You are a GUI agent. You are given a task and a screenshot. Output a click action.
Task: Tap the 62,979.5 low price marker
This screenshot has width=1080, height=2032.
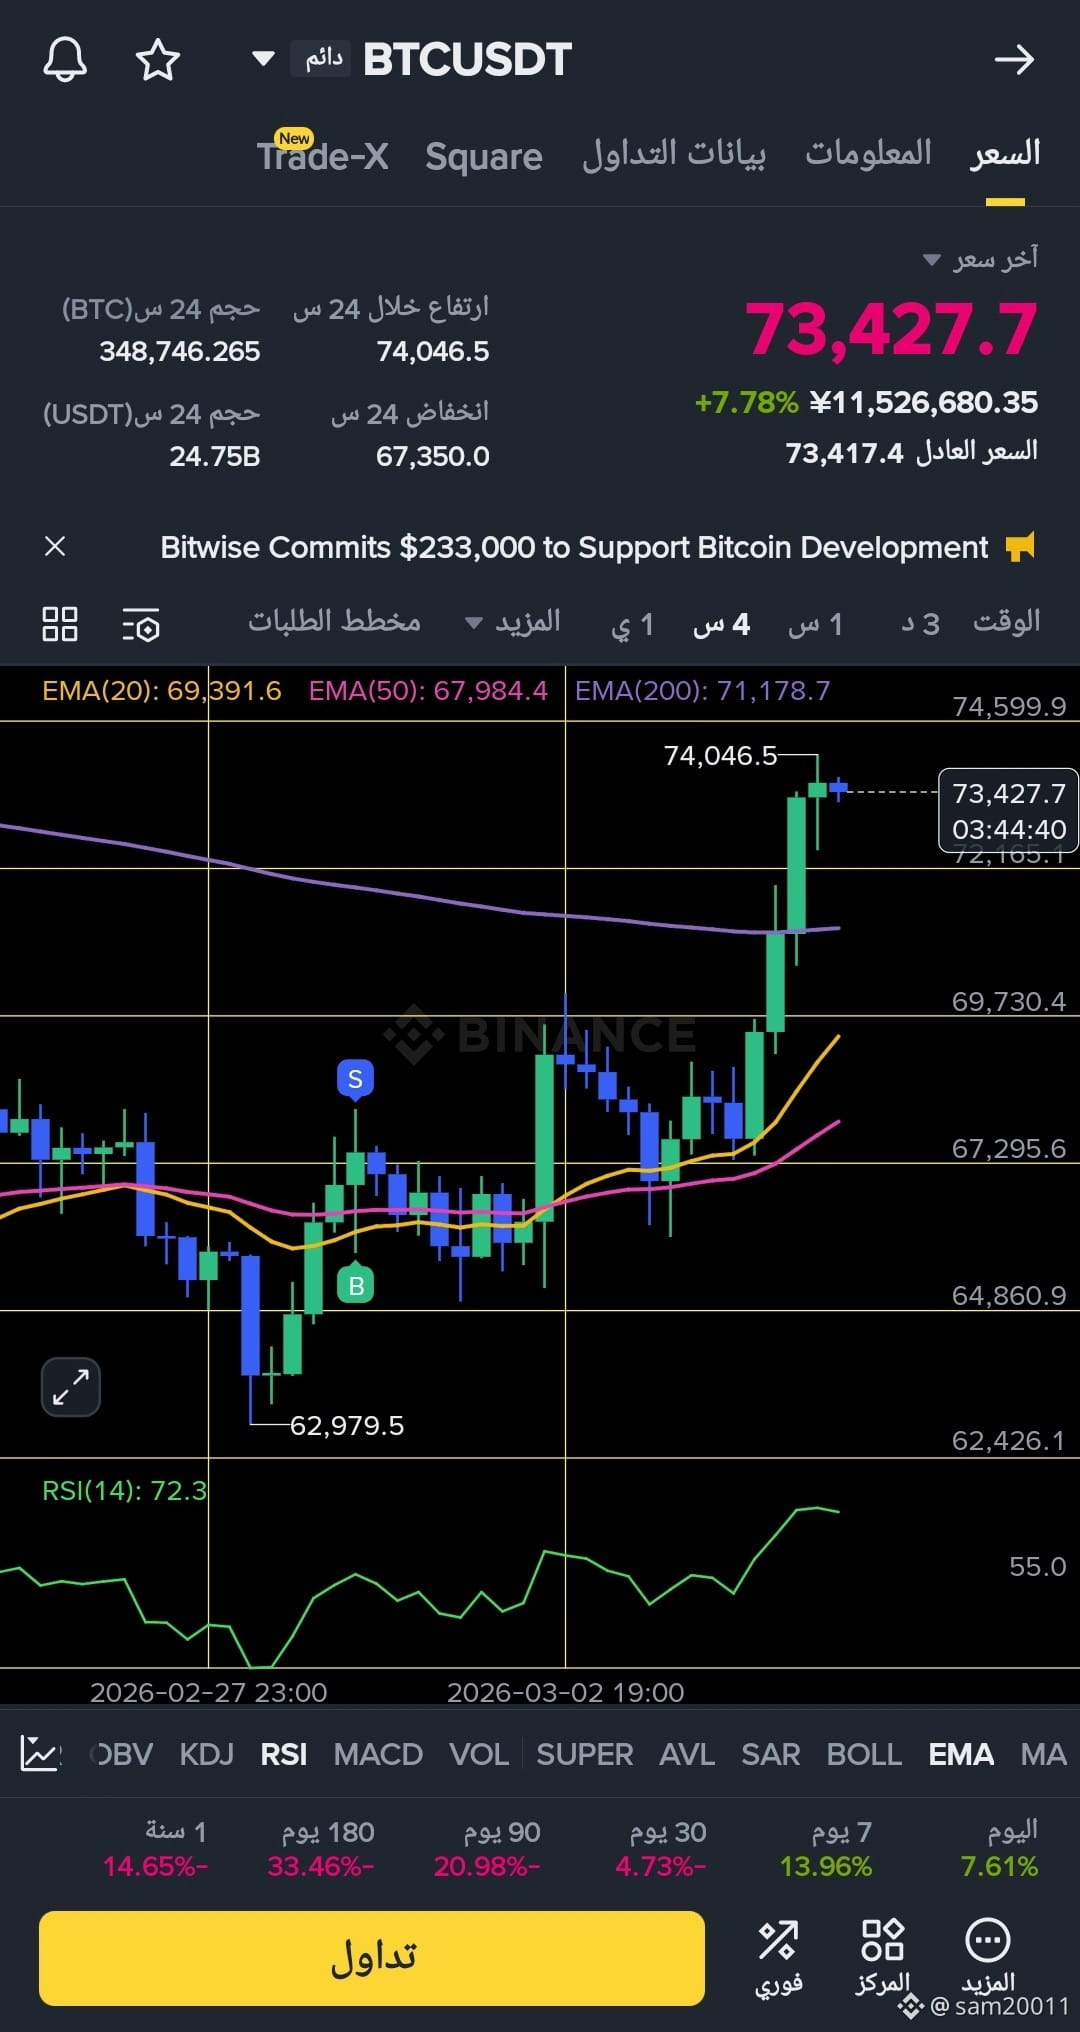tap(347, 1425)
